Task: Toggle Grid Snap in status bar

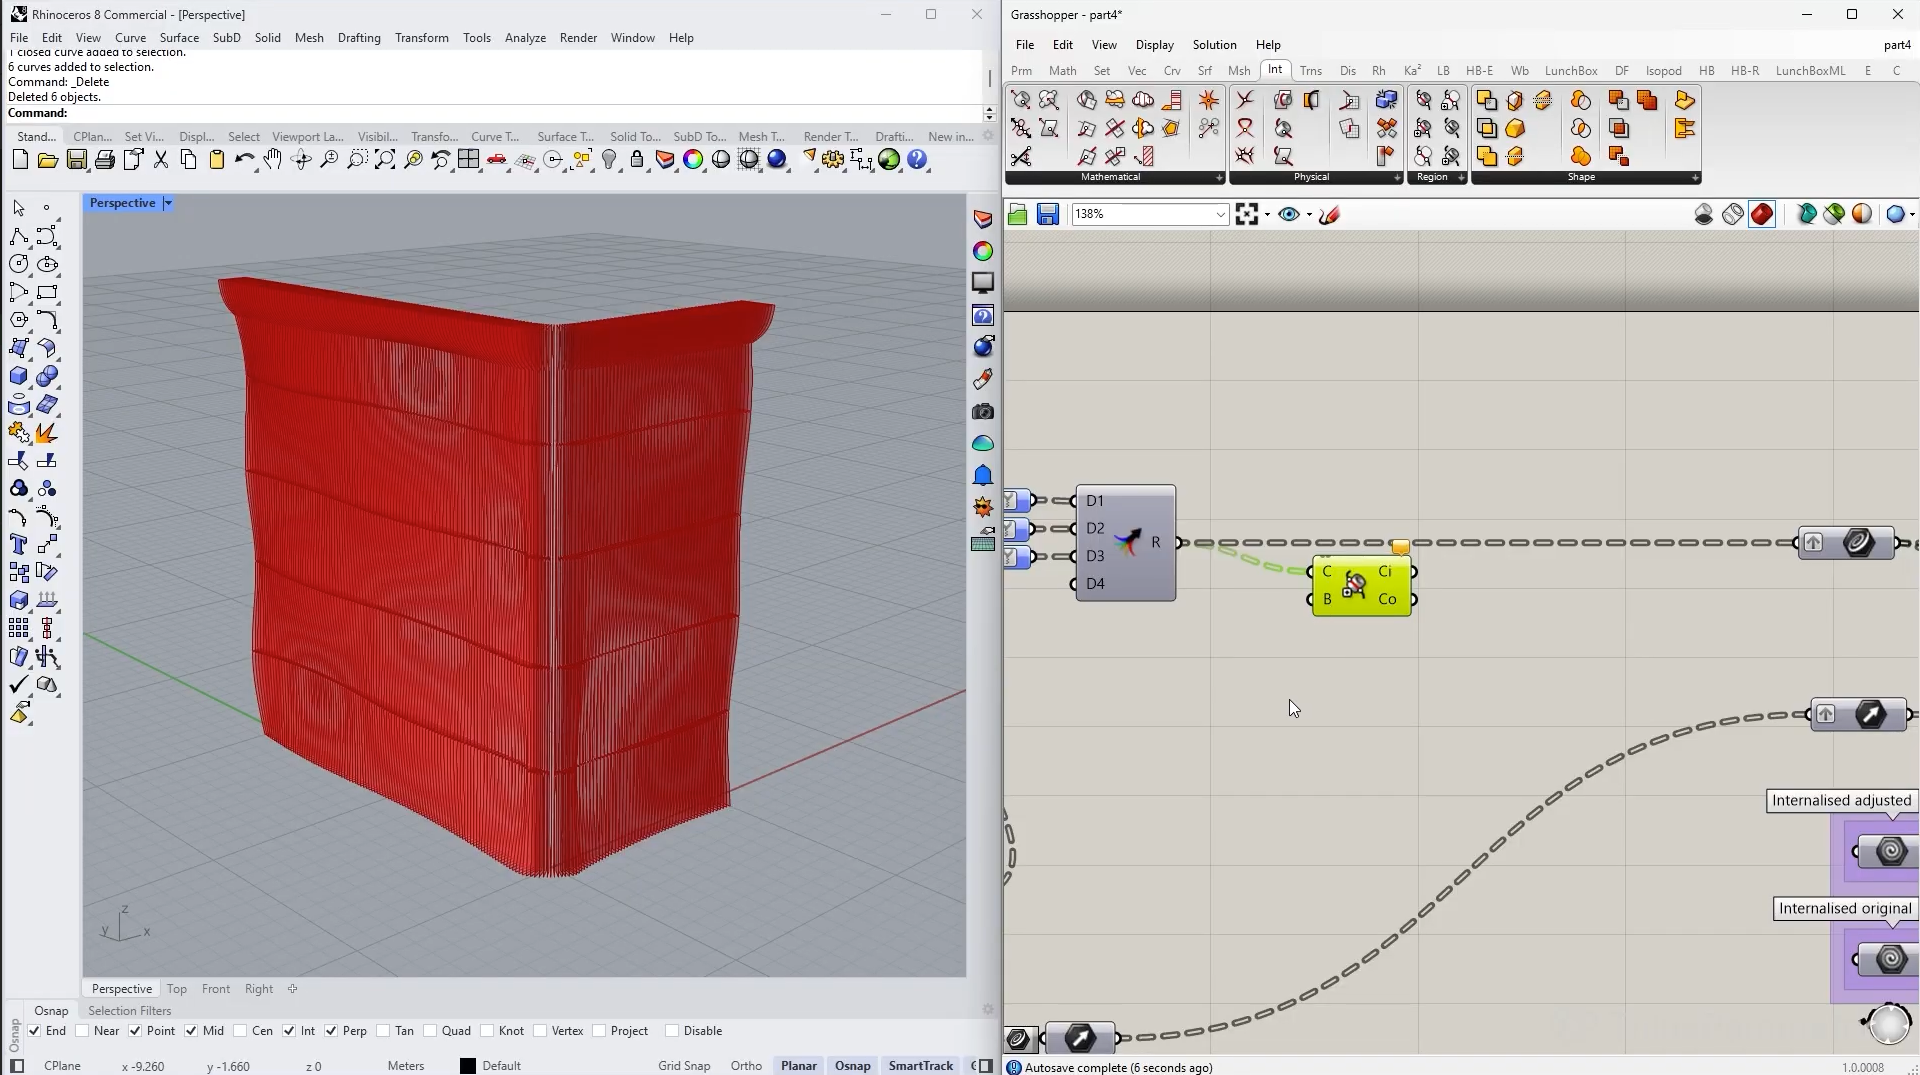Action: (683, 1066)
